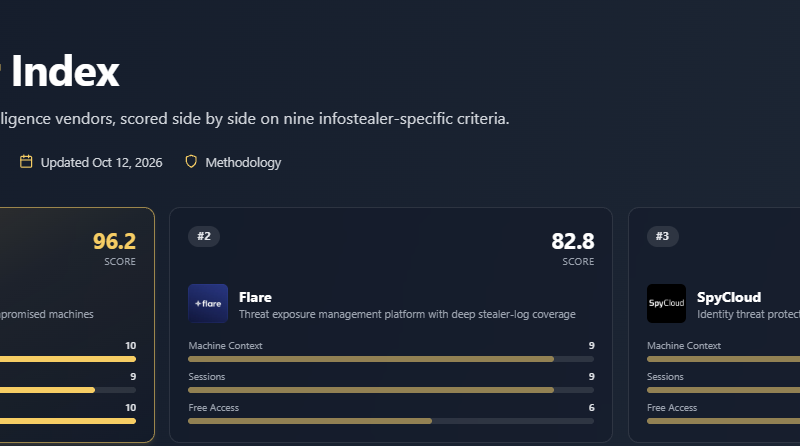The height and width of the screenshot is (446, 800).
Task: Click the Flare vendor name
Action: [255, 297]
